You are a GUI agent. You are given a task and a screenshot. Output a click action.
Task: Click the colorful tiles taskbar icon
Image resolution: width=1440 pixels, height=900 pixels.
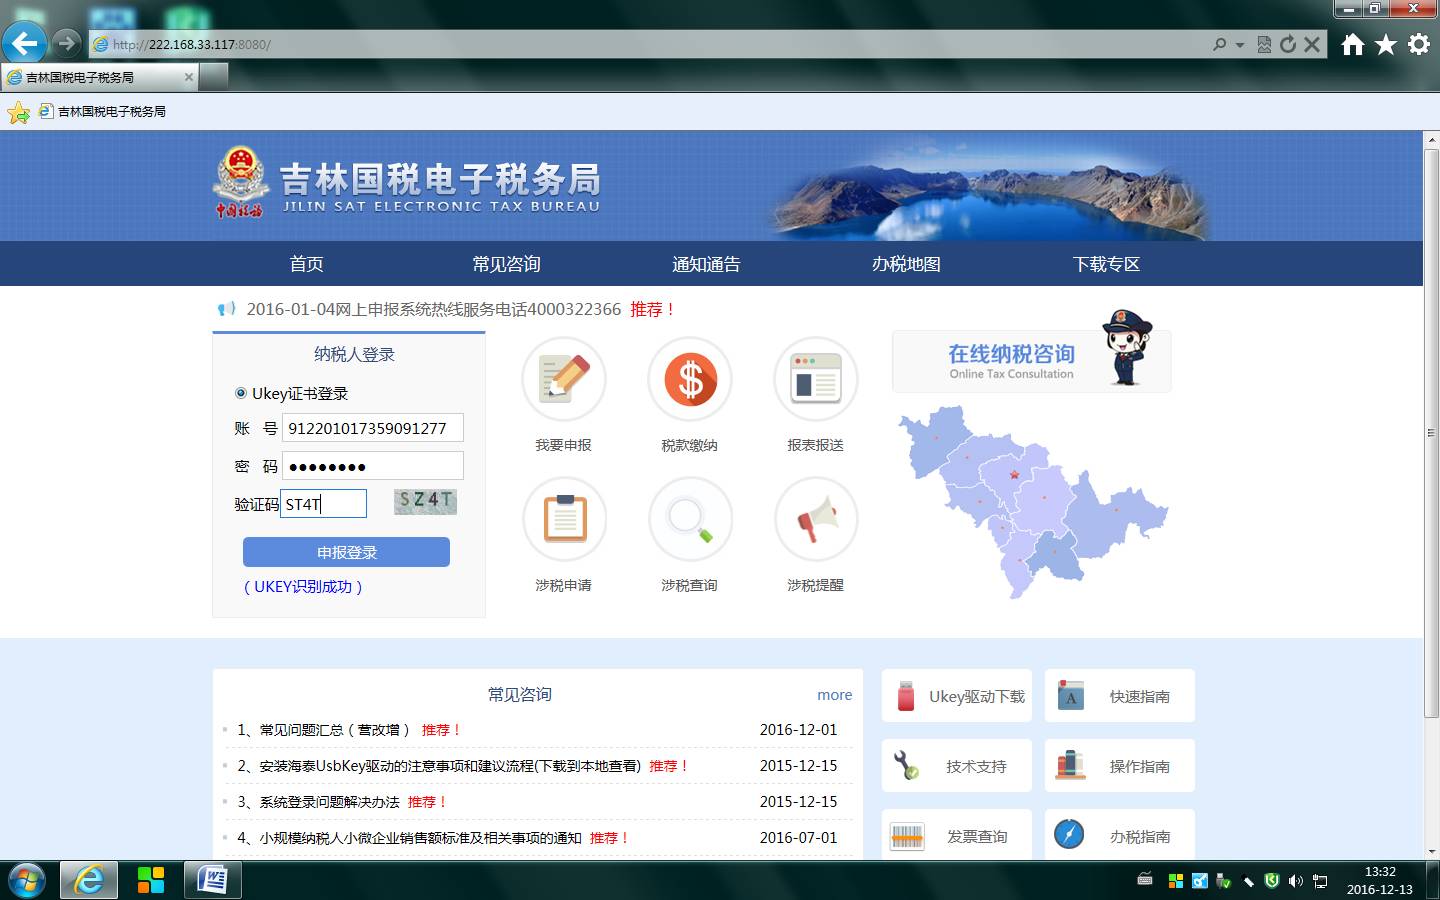point(151,880)
